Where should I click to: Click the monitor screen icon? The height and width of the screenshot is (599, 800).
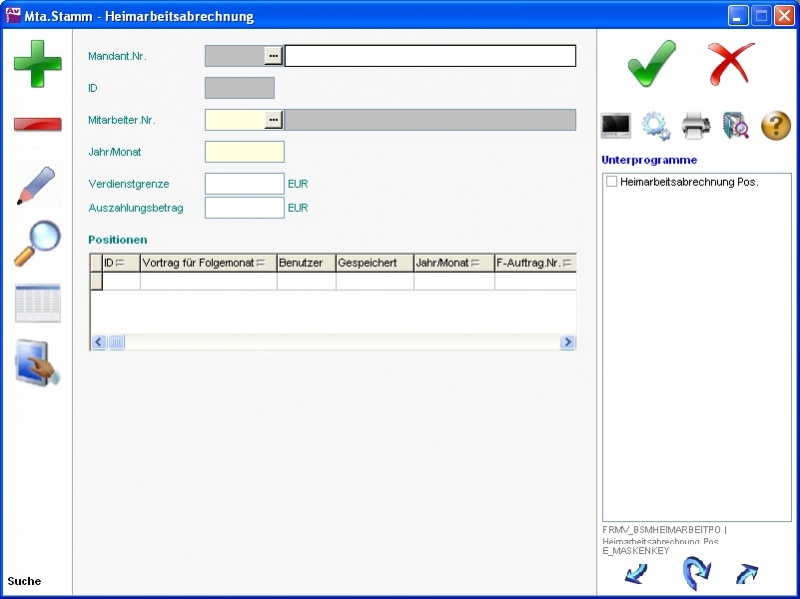[616, 126]
